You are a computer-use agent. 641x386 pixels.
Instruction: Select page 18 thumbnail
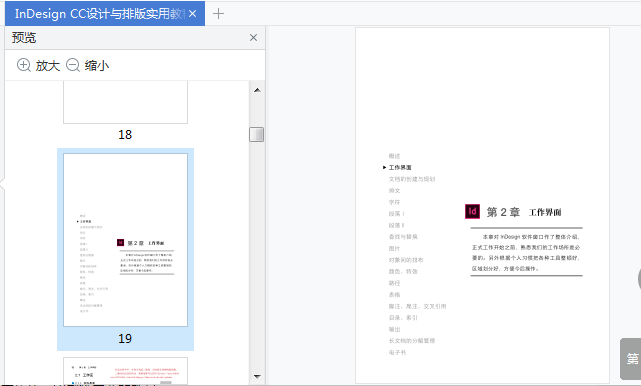tap(126, 102)
